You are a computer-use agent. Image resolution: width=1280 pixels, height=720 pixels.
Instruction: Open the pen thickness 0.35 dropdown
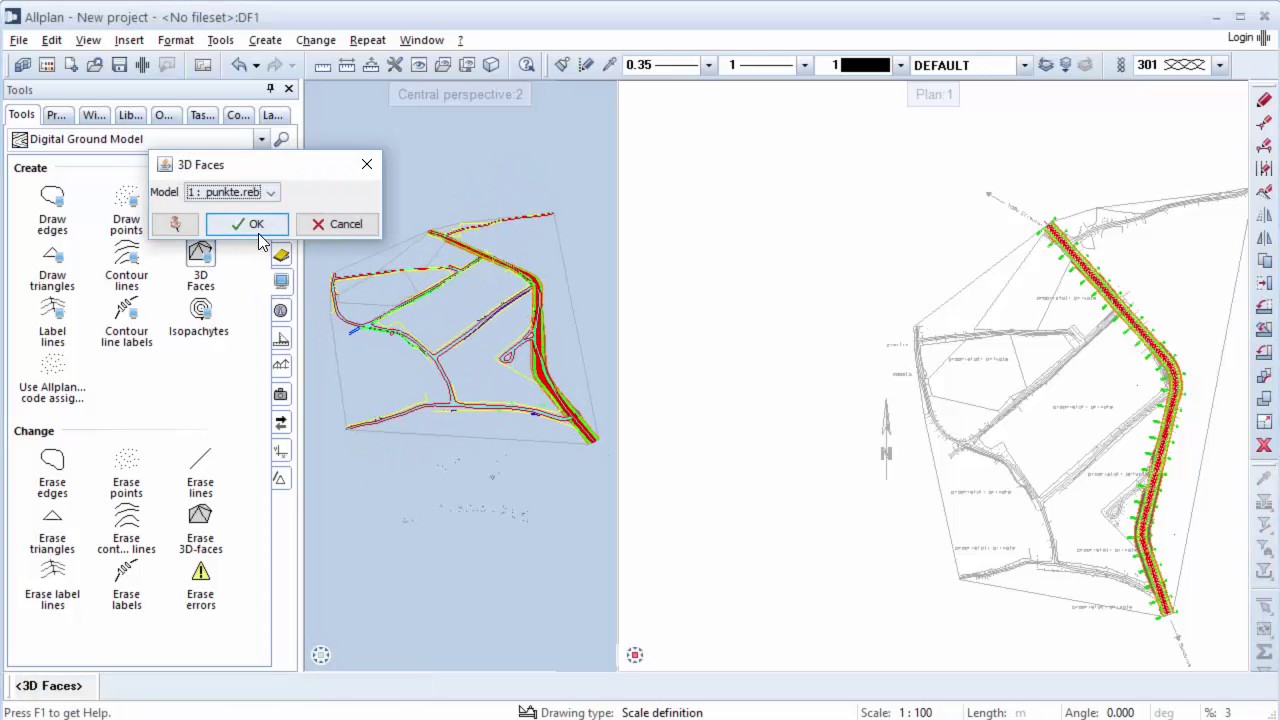pyautogui.click(x=709, y=65)
